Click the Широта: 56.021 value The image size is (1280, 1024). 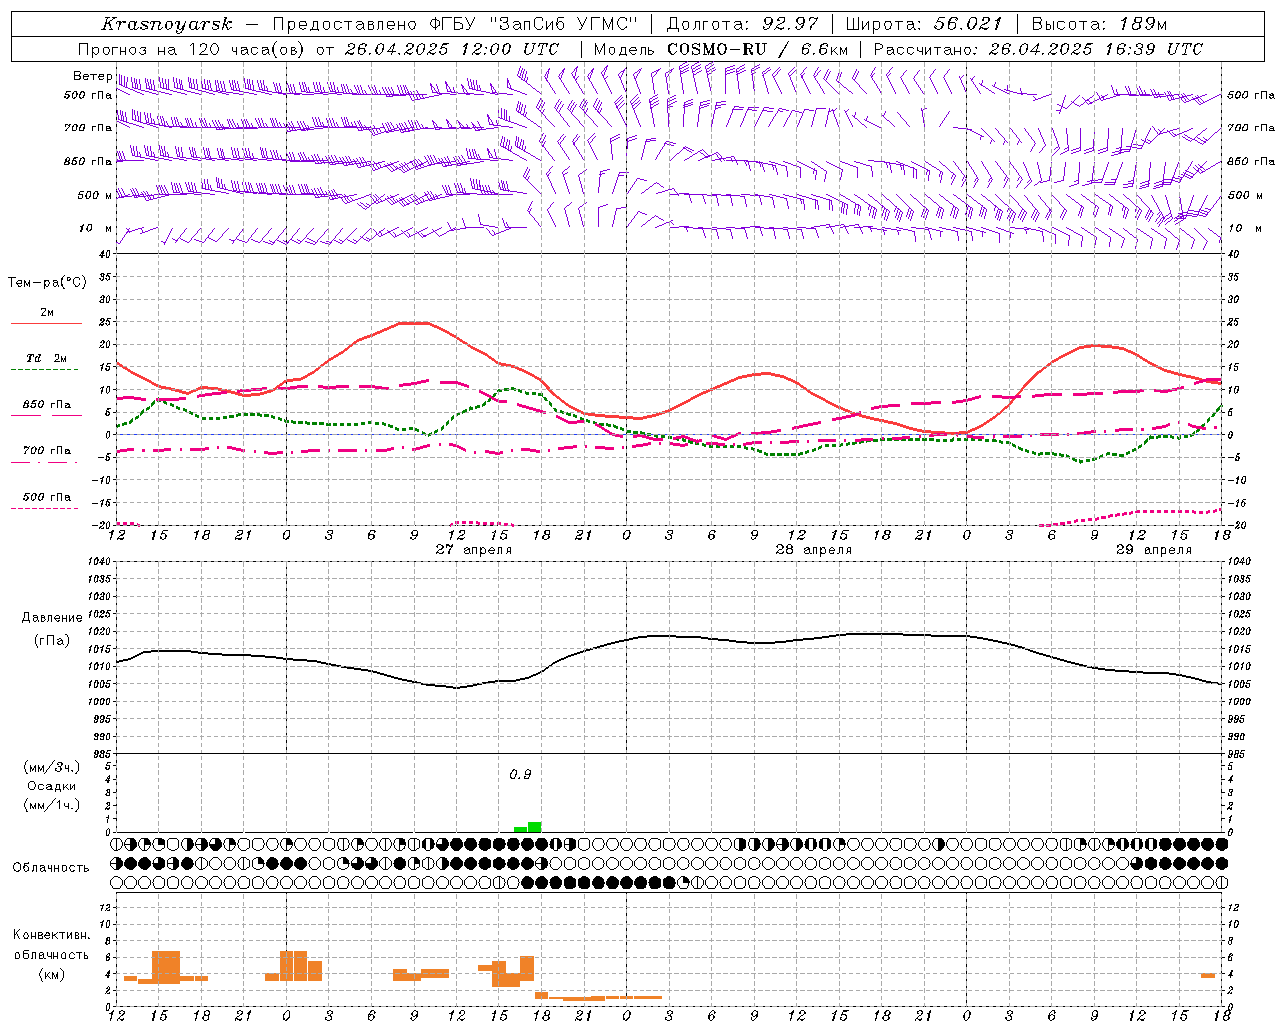(x=923, y=24)
